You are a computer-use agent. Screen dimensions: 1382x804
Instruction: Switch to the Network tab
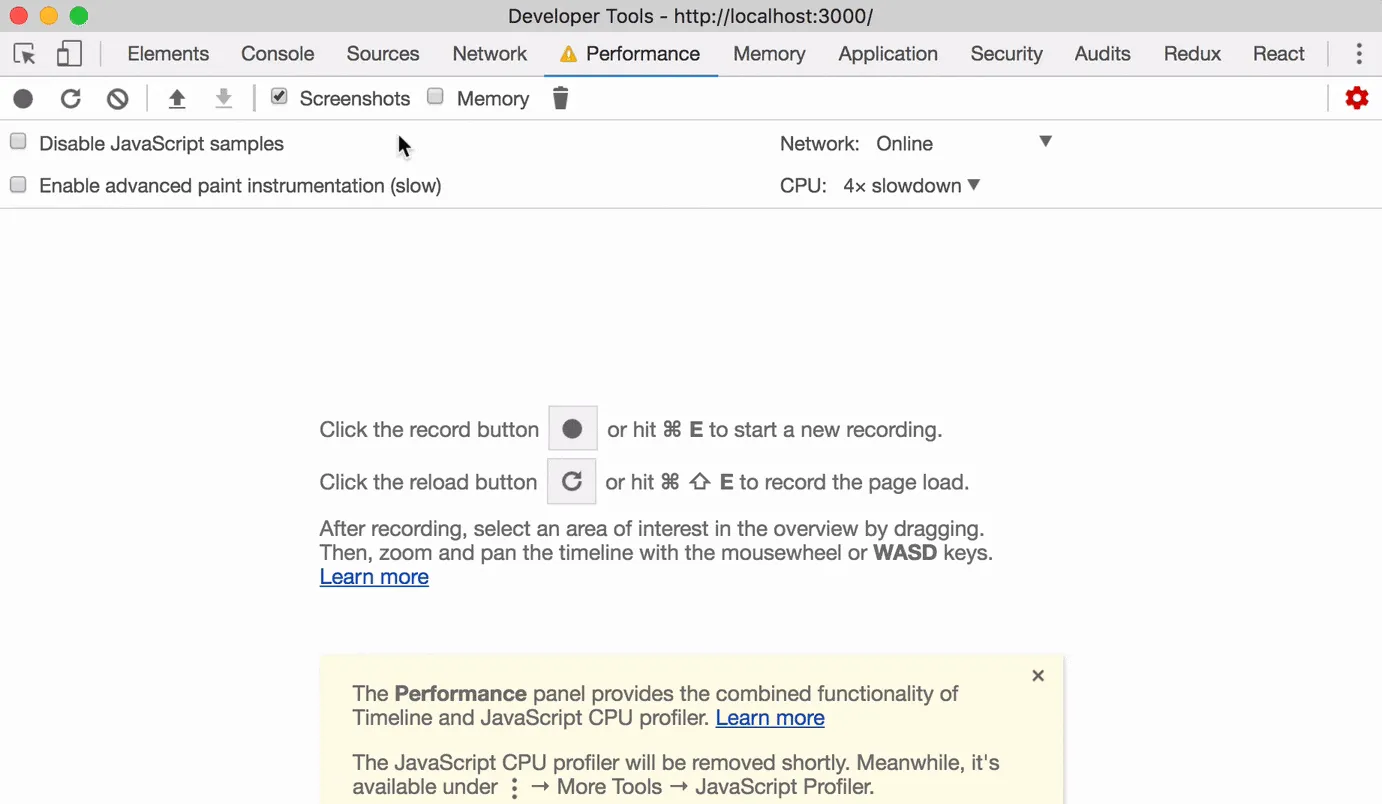point(489,54)
